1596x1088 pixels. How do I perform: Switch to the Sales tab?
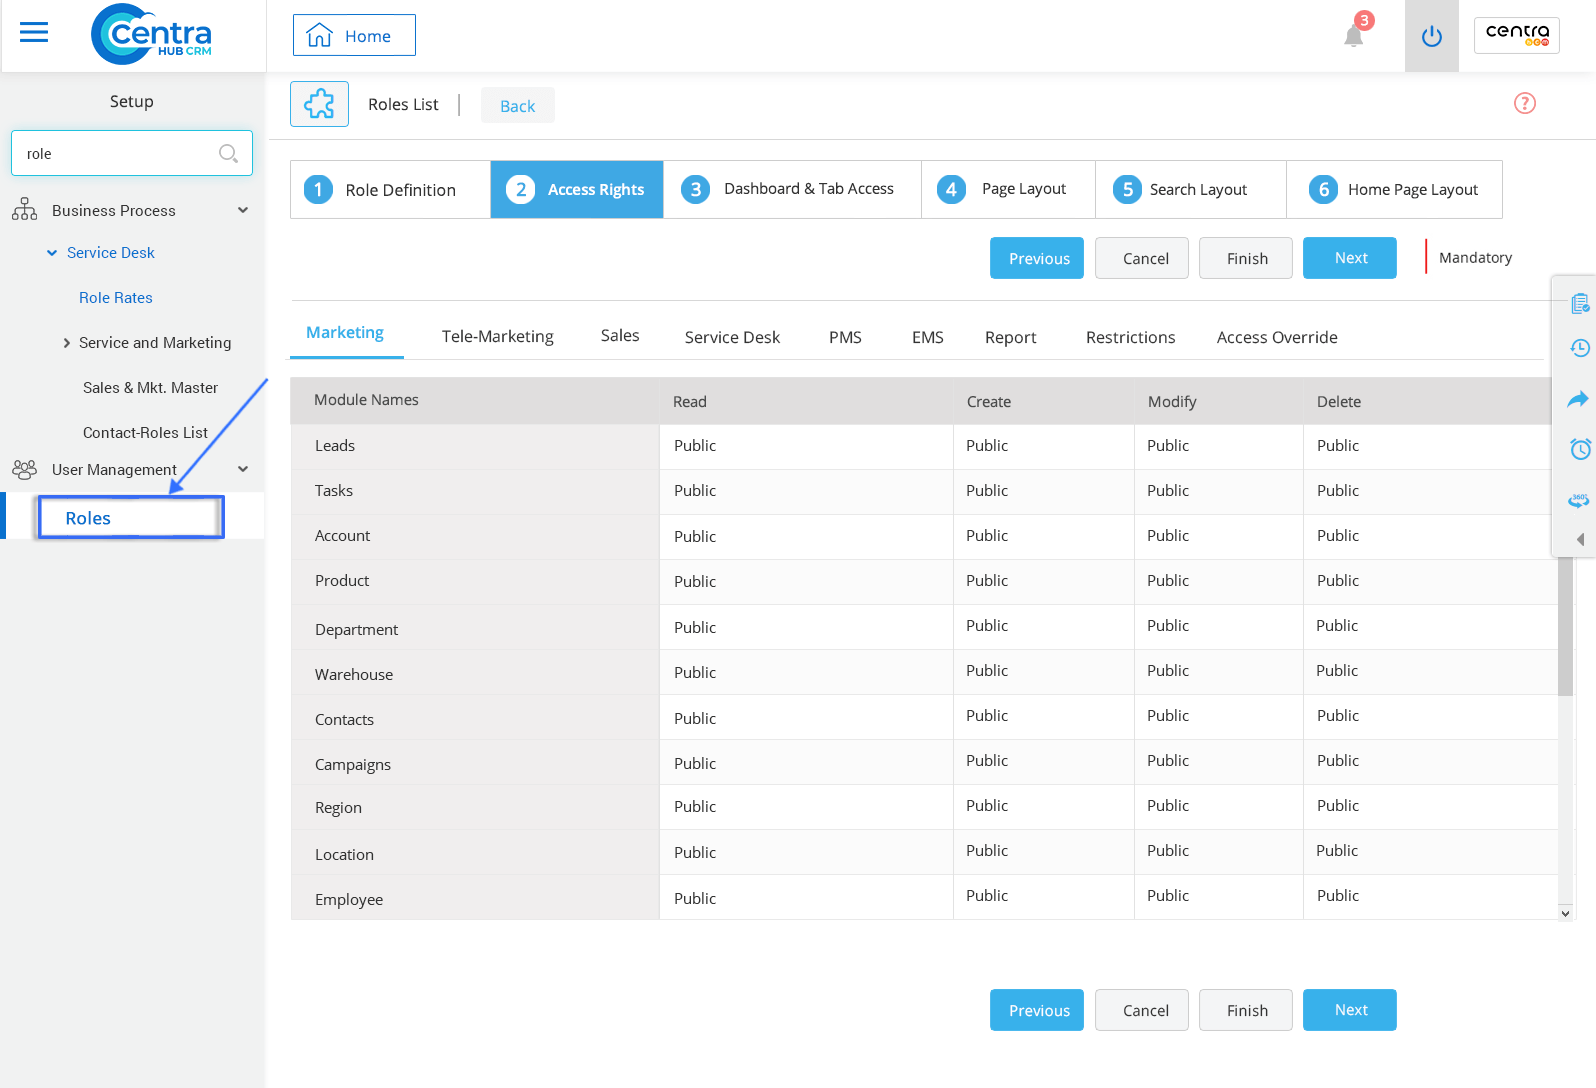point(620,336)
